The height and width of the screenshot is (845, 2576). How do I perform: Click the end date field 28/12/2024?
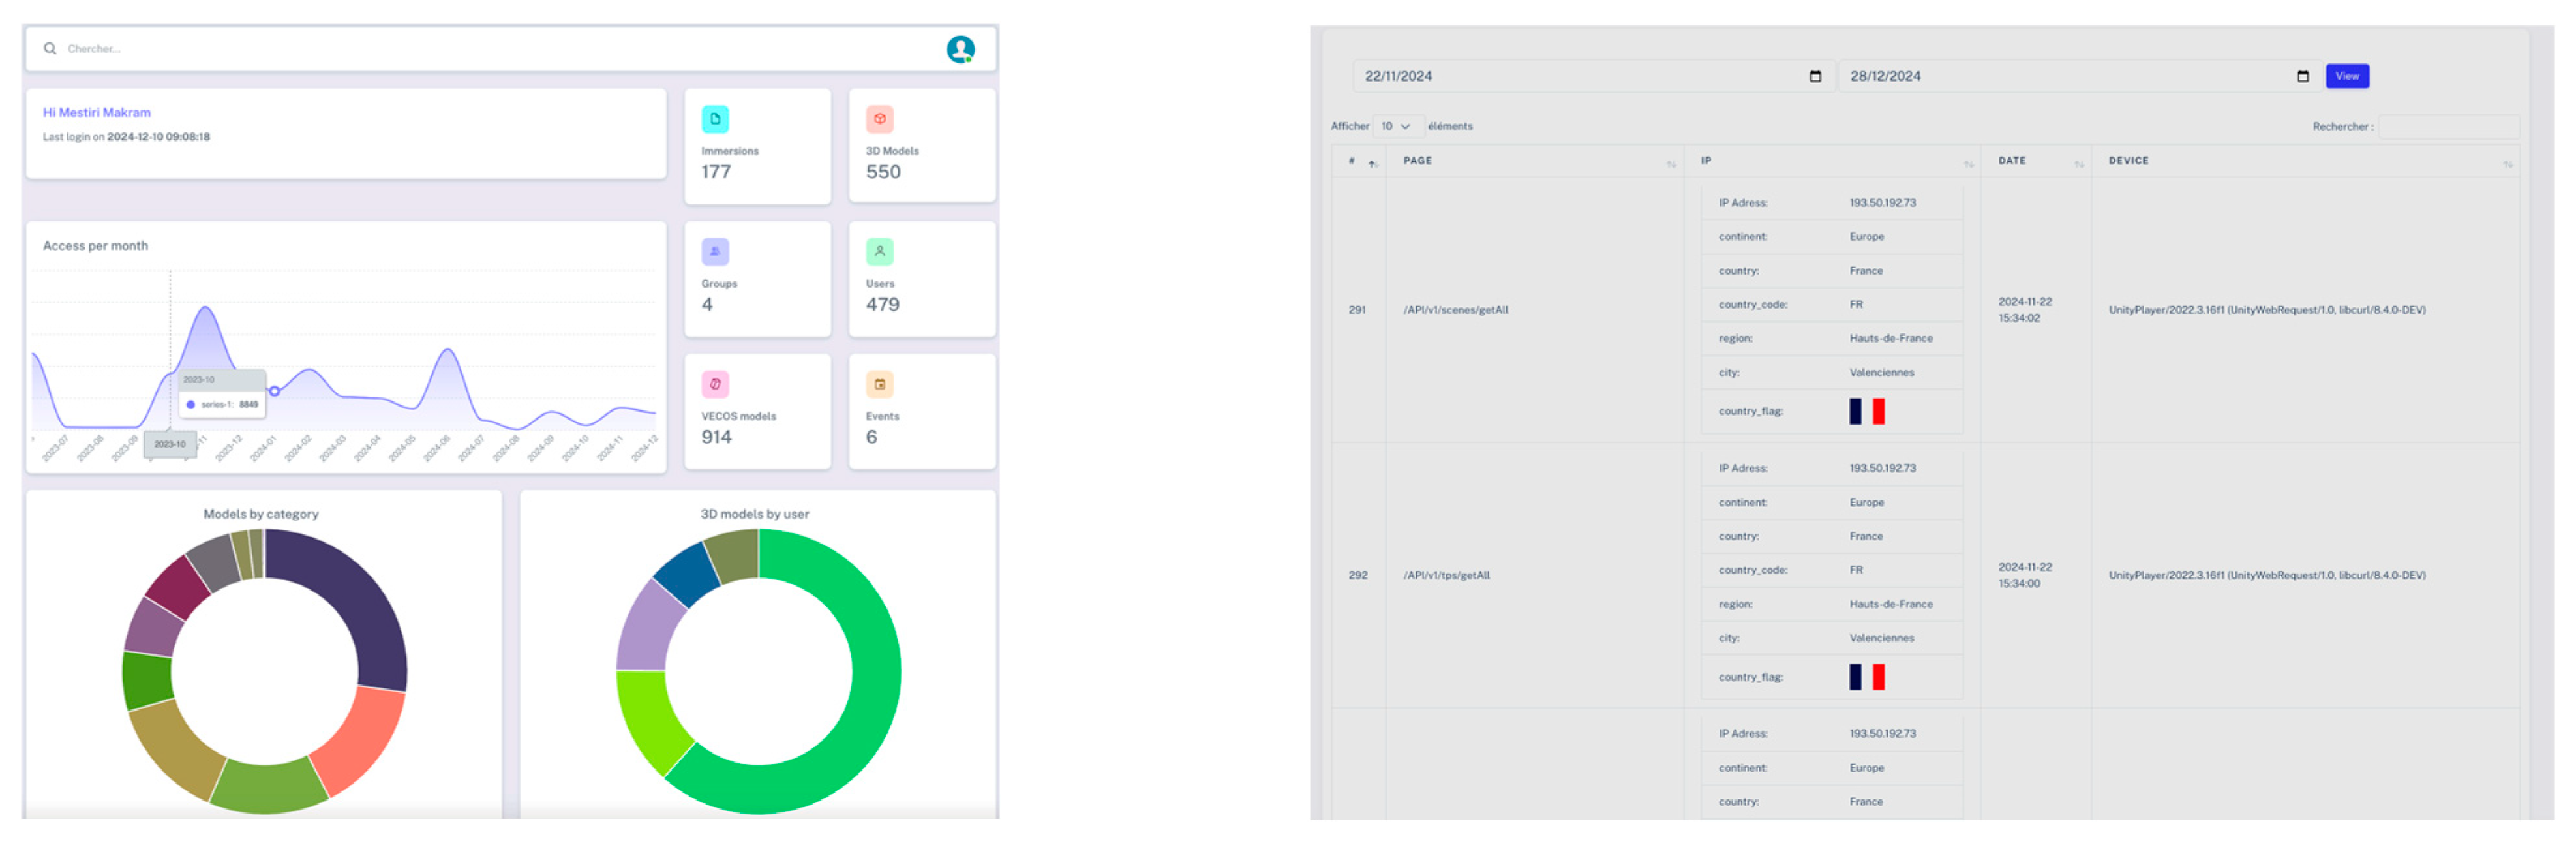[x=2080, y=76]
